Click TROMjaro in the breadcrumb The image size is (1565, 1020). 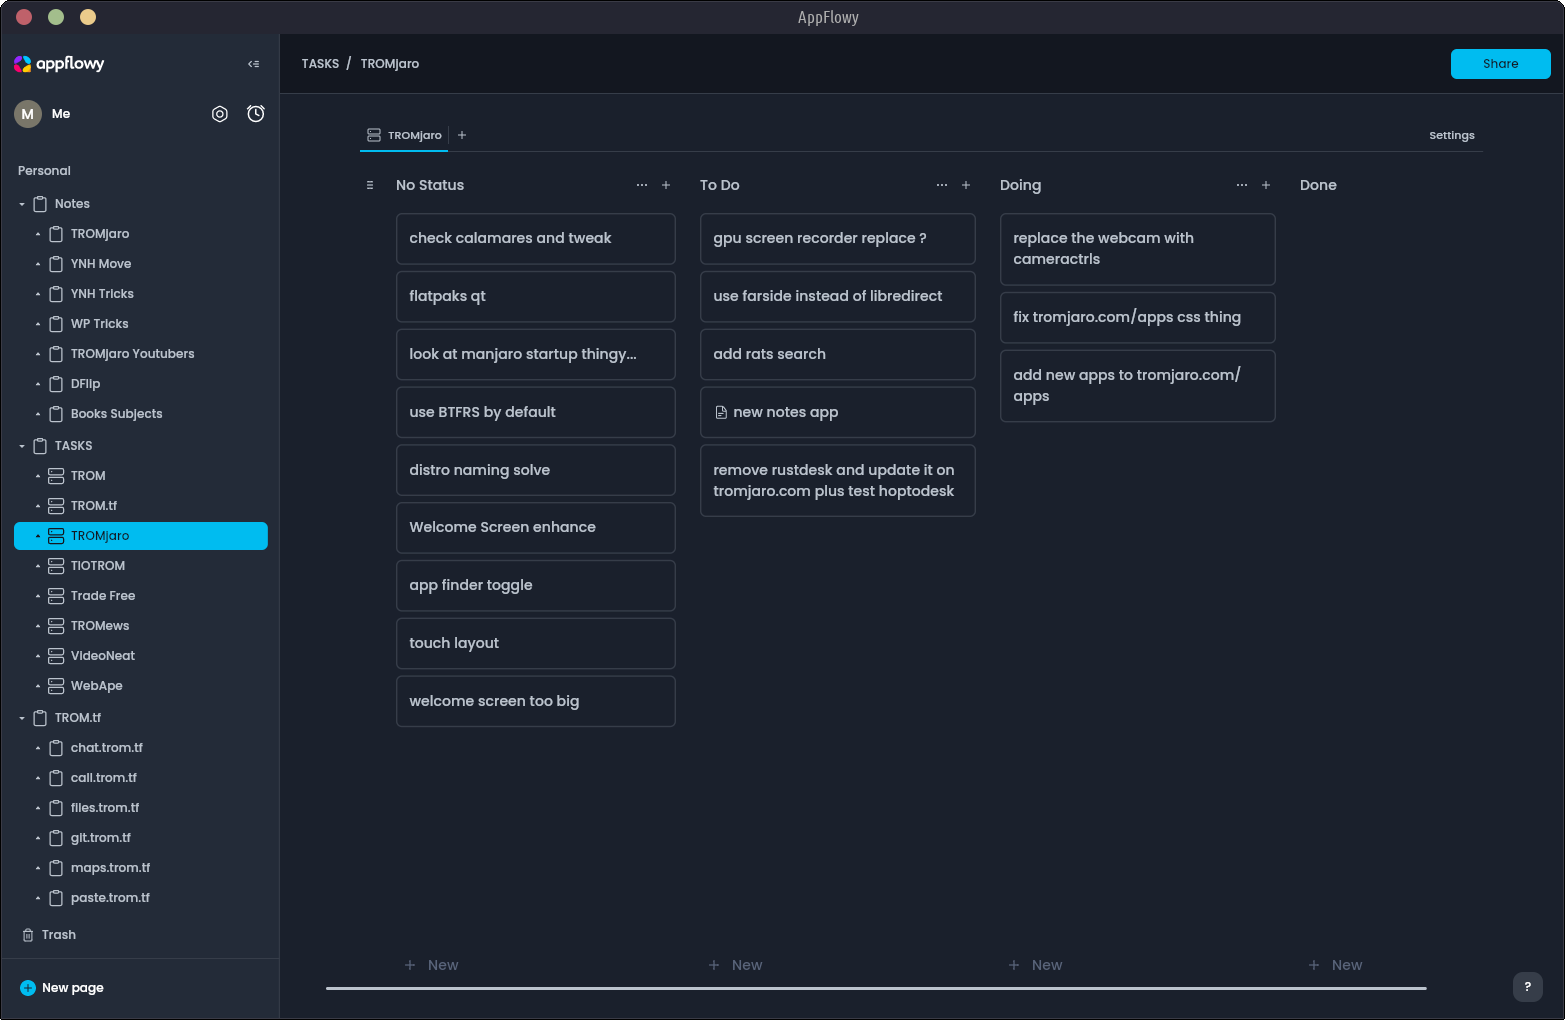pyautogui.click(x=390, y=64)
